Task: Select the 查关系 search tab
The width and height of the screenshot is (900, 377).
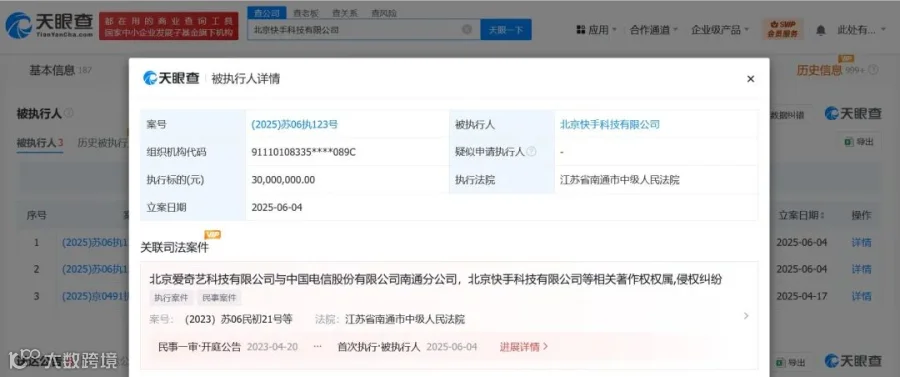Action: 344,13
